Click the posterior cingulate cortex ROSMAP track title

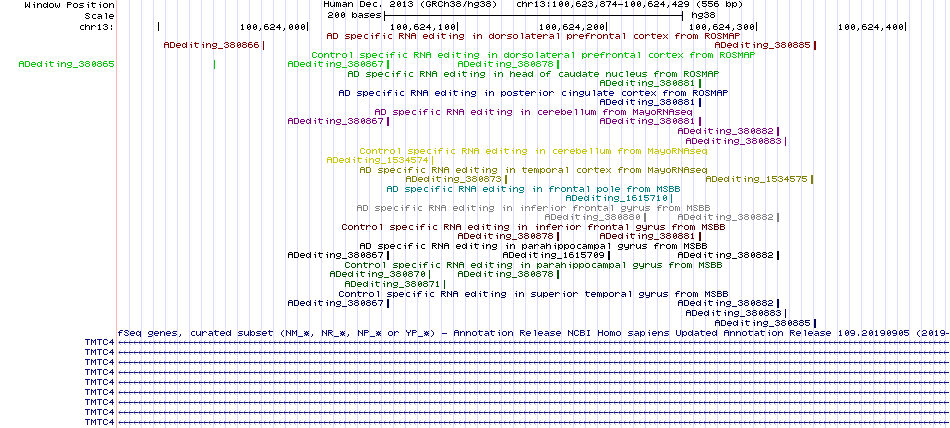(x=533, y=93)
